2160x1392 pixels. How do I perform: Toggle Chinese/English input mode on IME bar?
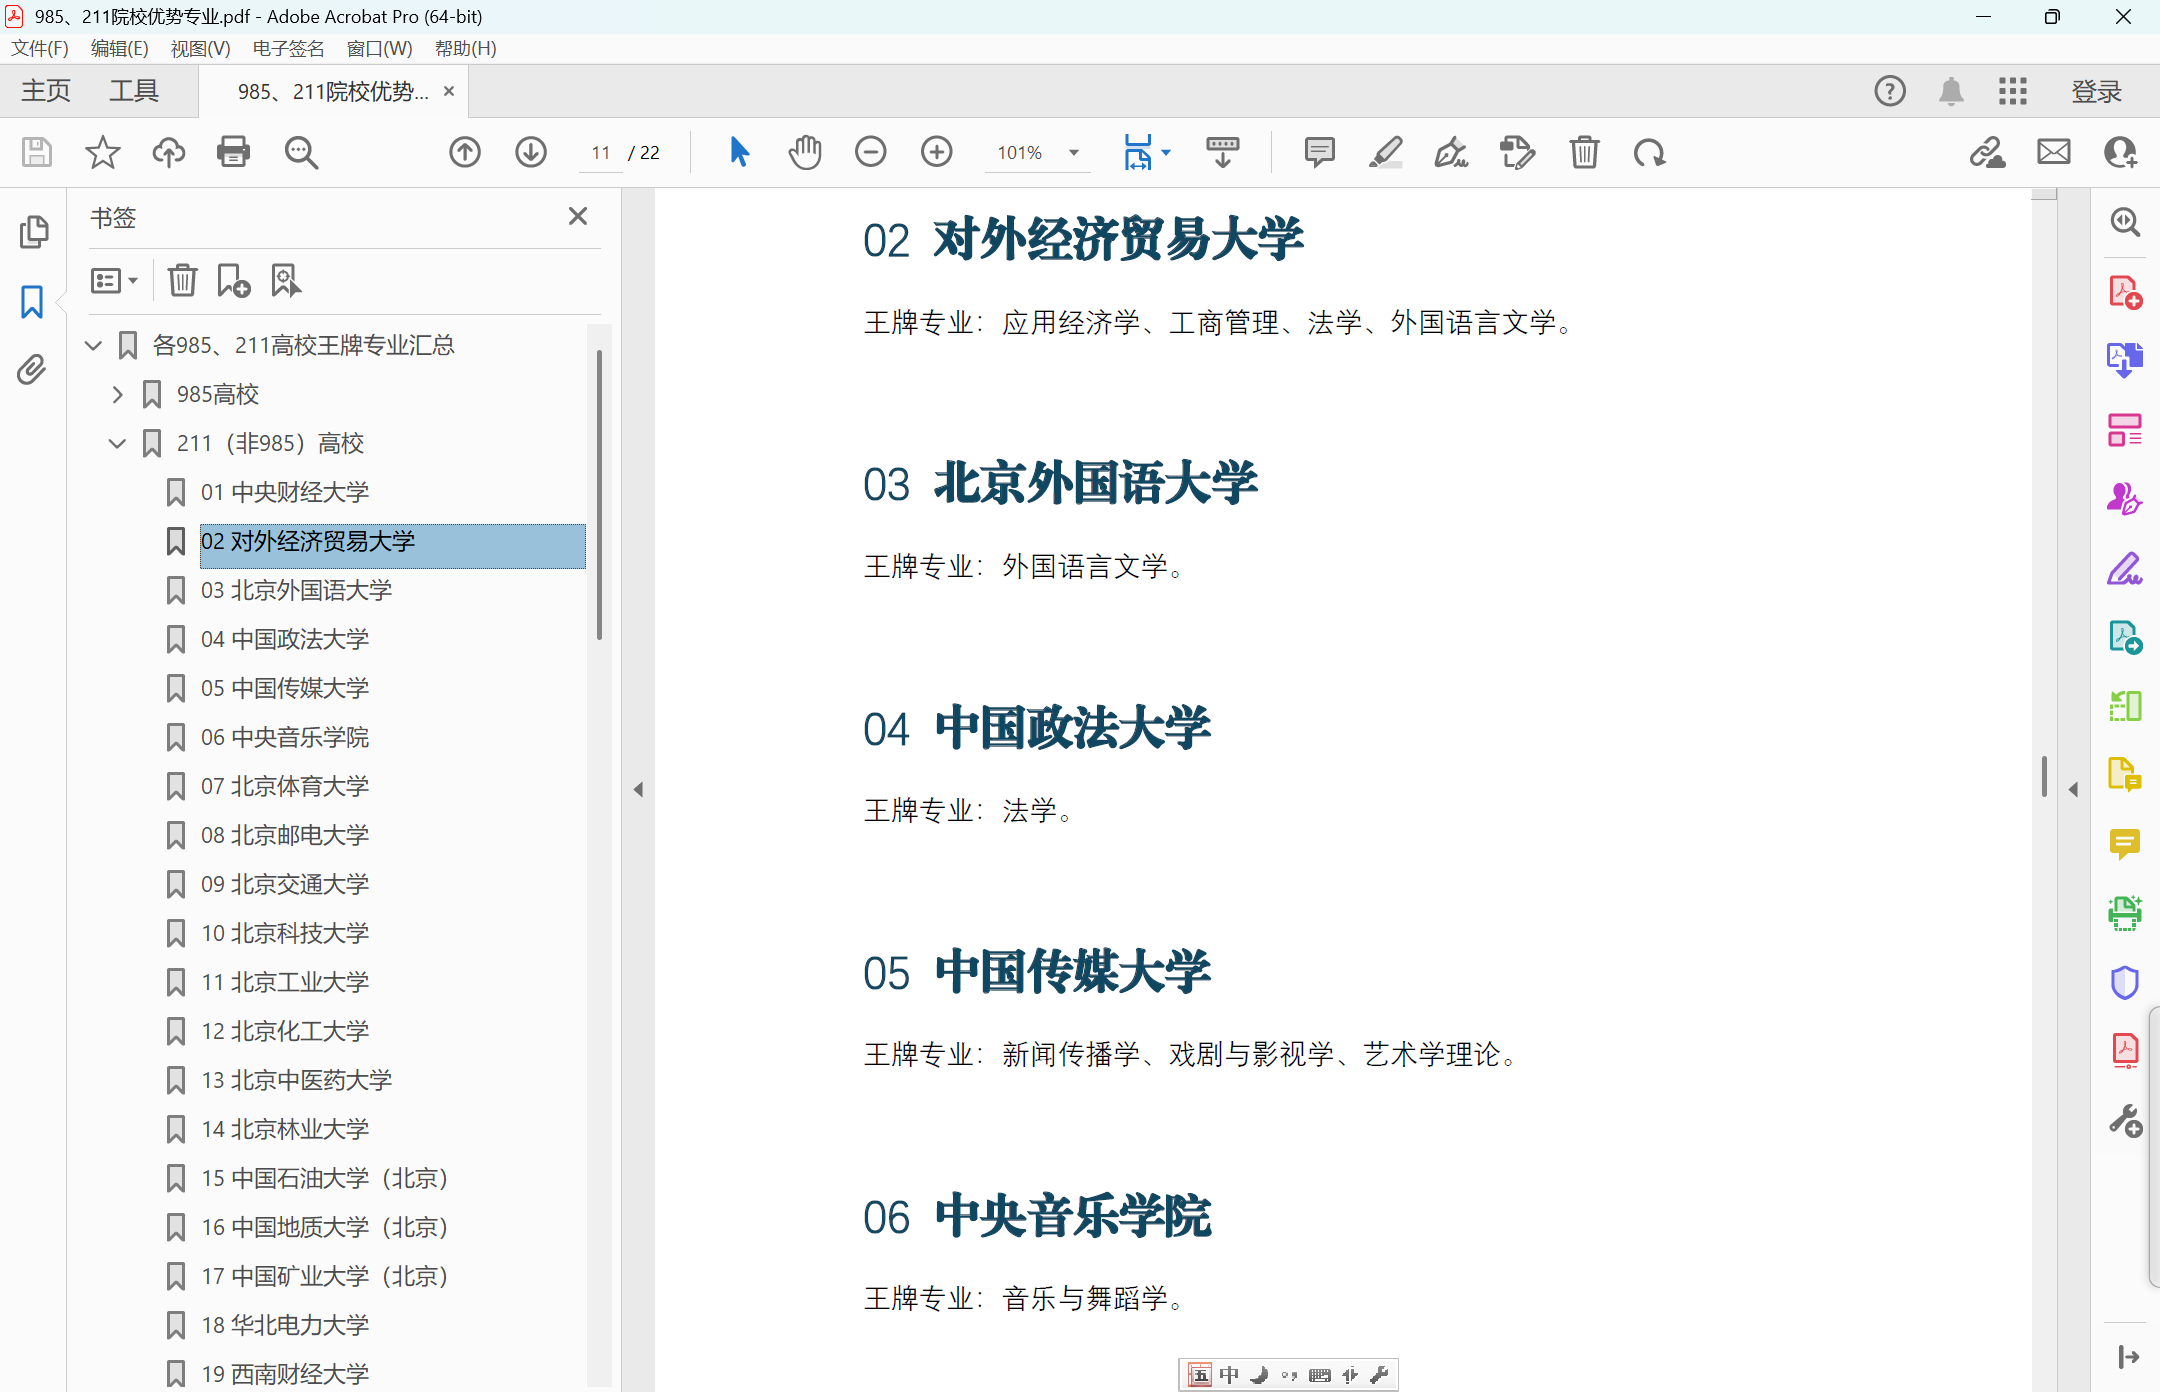[x=1229, y=1375]
